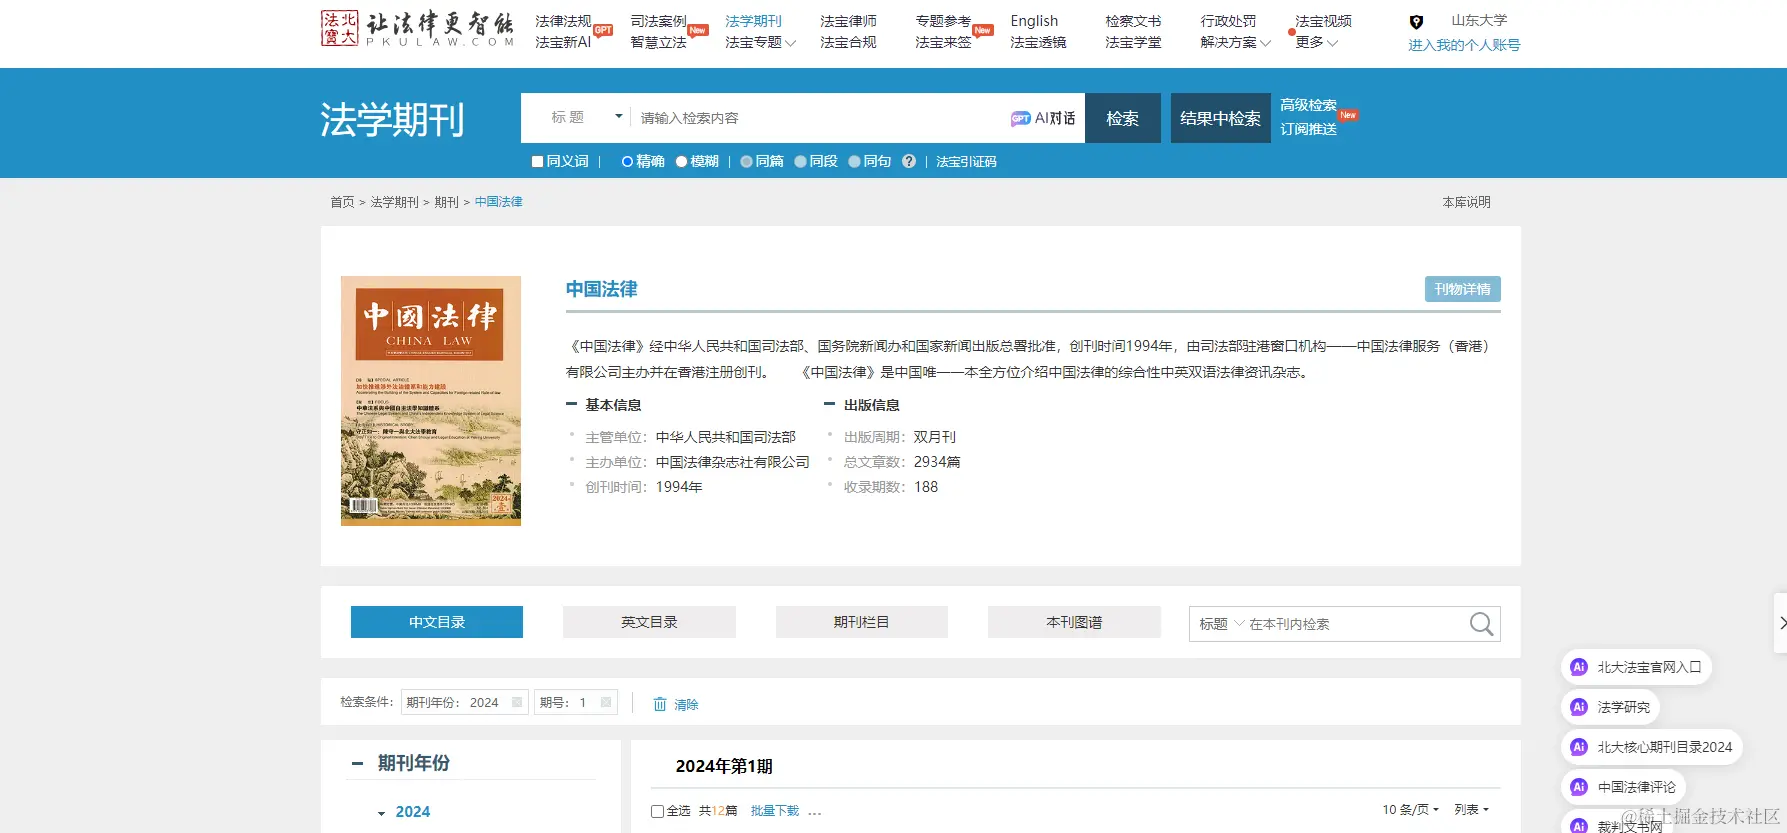The width and height of the screenshot is (1787, 833).
Task: Open 高级检索 advanced search
Action: coord(1308,105)
